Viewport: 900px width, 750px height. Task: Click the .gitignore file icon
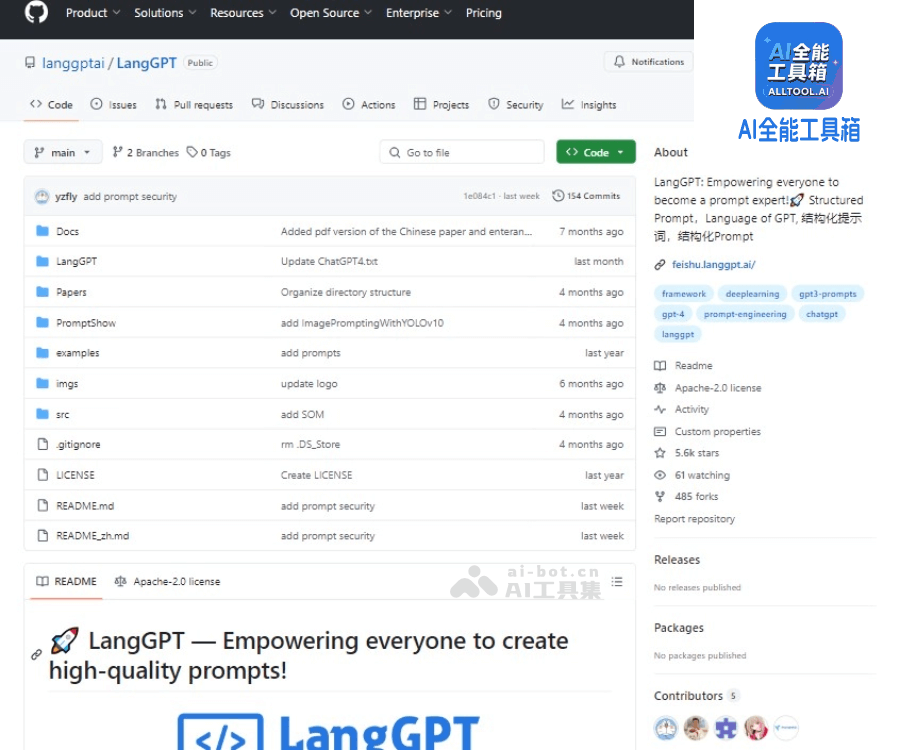click(x=42, y=444)
